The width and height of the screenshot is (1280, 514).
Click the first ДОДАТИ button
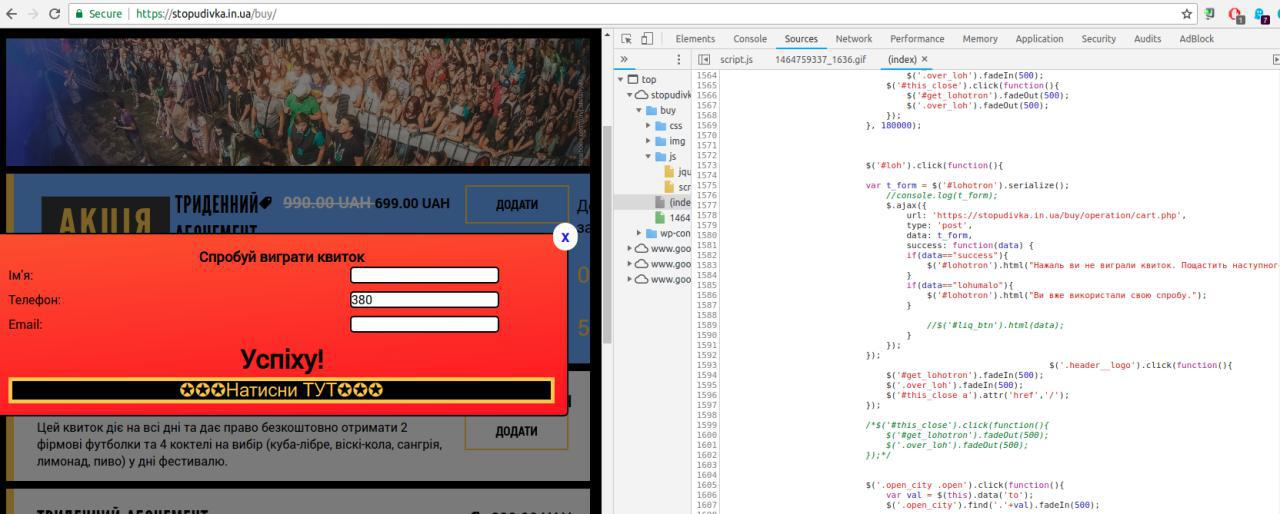(516, 204)
